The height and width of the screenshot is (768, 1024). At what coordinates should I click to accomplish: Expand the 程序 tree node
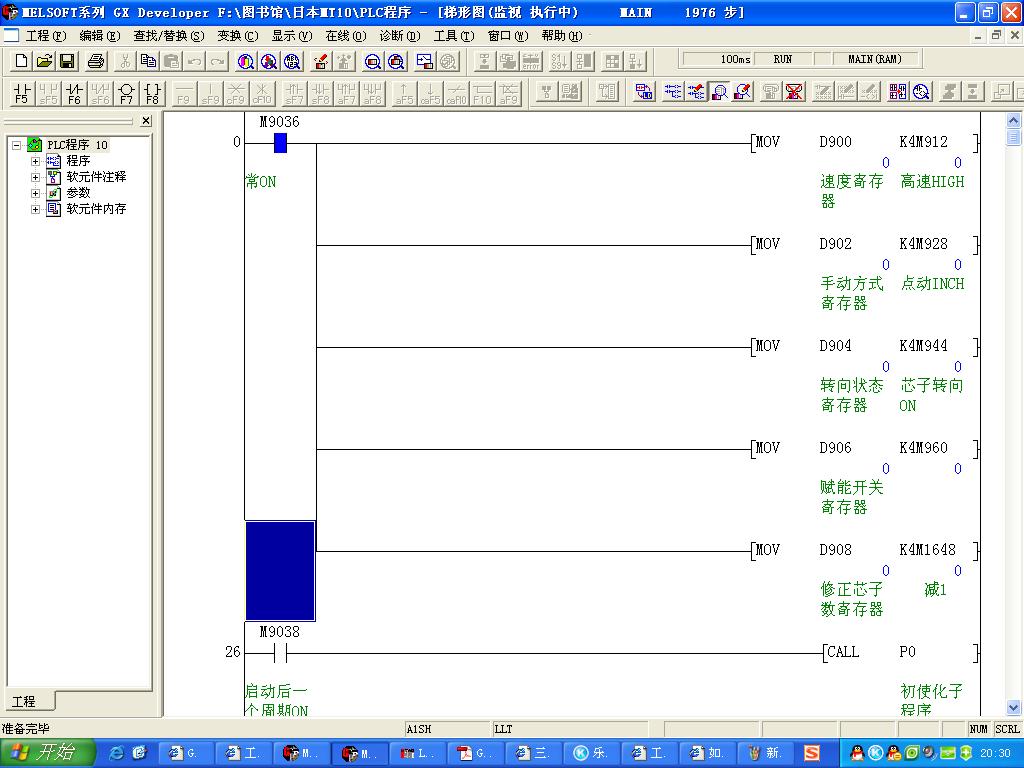(36, 161)
